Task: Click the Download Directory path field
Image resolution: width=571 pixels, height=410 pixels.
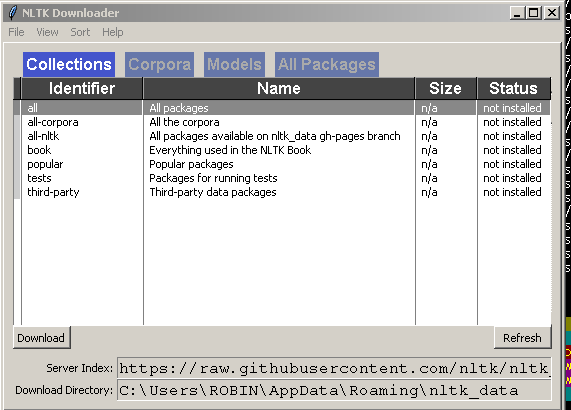Action: pyautogui.click(x=334, y=390)
